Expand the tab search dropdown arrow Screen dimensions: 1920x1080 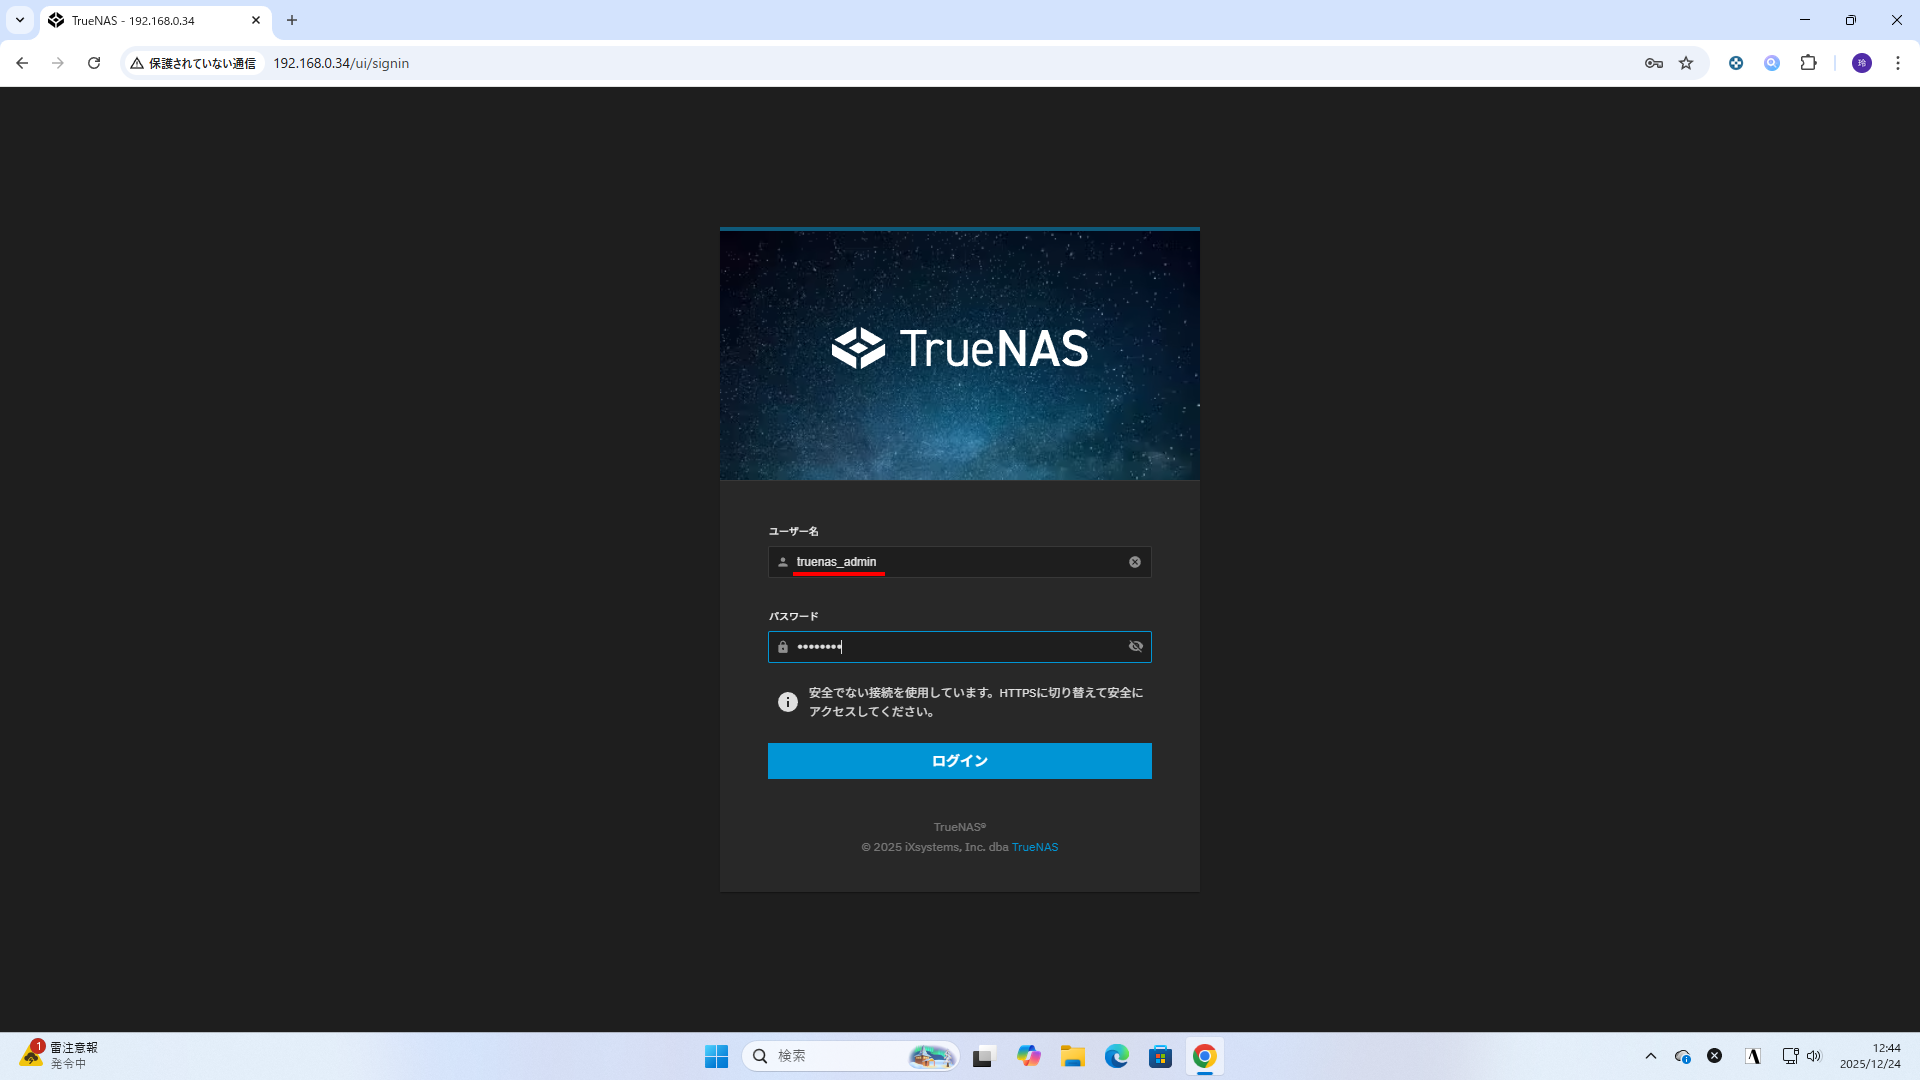[19, 20]
